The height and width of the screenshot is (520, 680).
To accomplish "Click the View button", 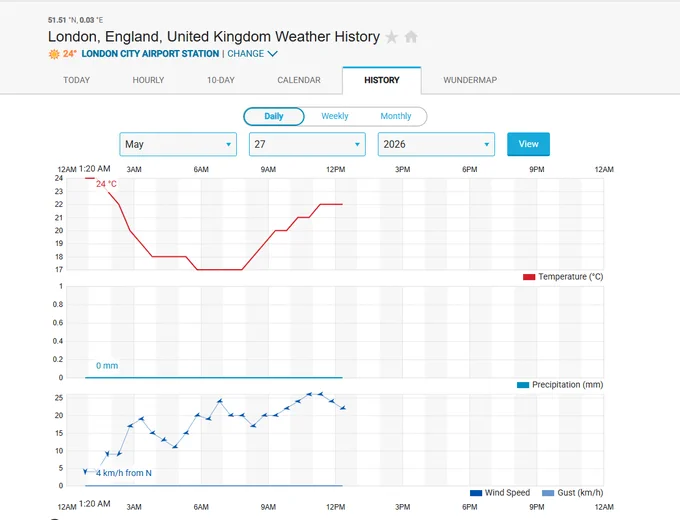I will click(x=528, y=144).
